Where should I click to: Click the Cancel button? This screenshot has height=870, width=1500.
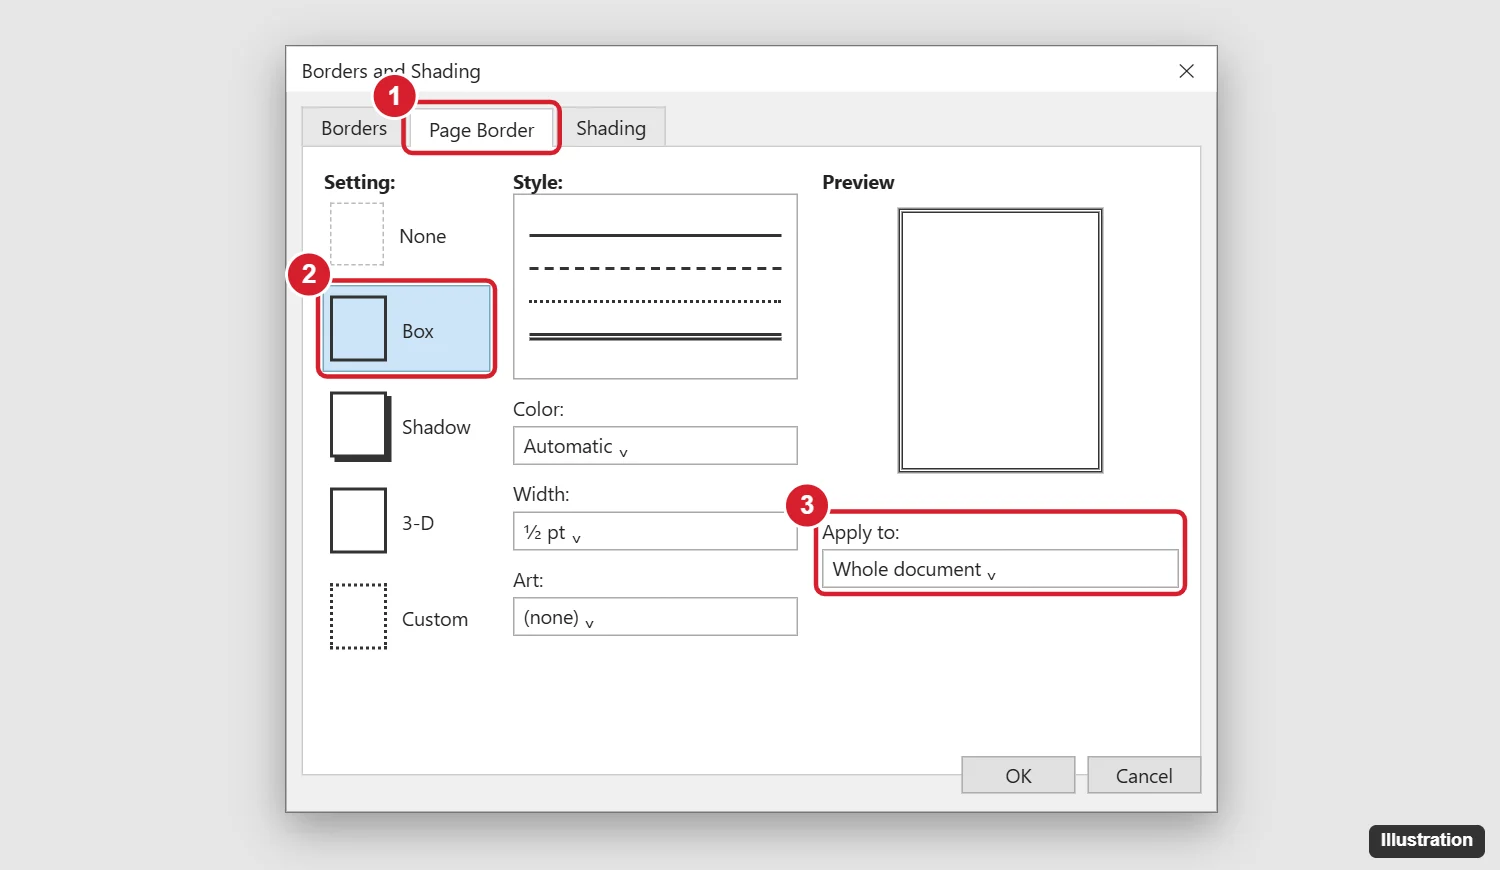(1144, 775)
